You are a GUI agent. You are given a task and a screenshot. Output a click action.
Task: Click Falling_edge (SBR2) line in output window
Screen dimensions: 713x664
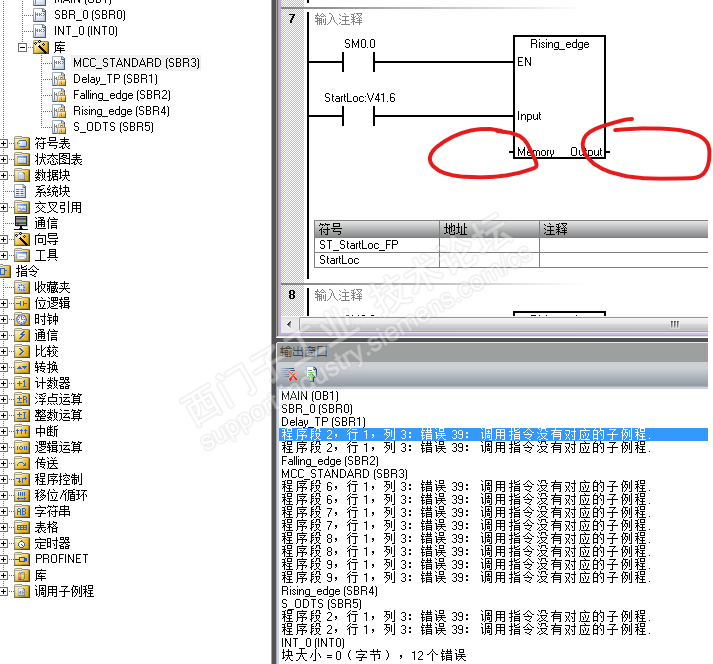click(330, 461)
